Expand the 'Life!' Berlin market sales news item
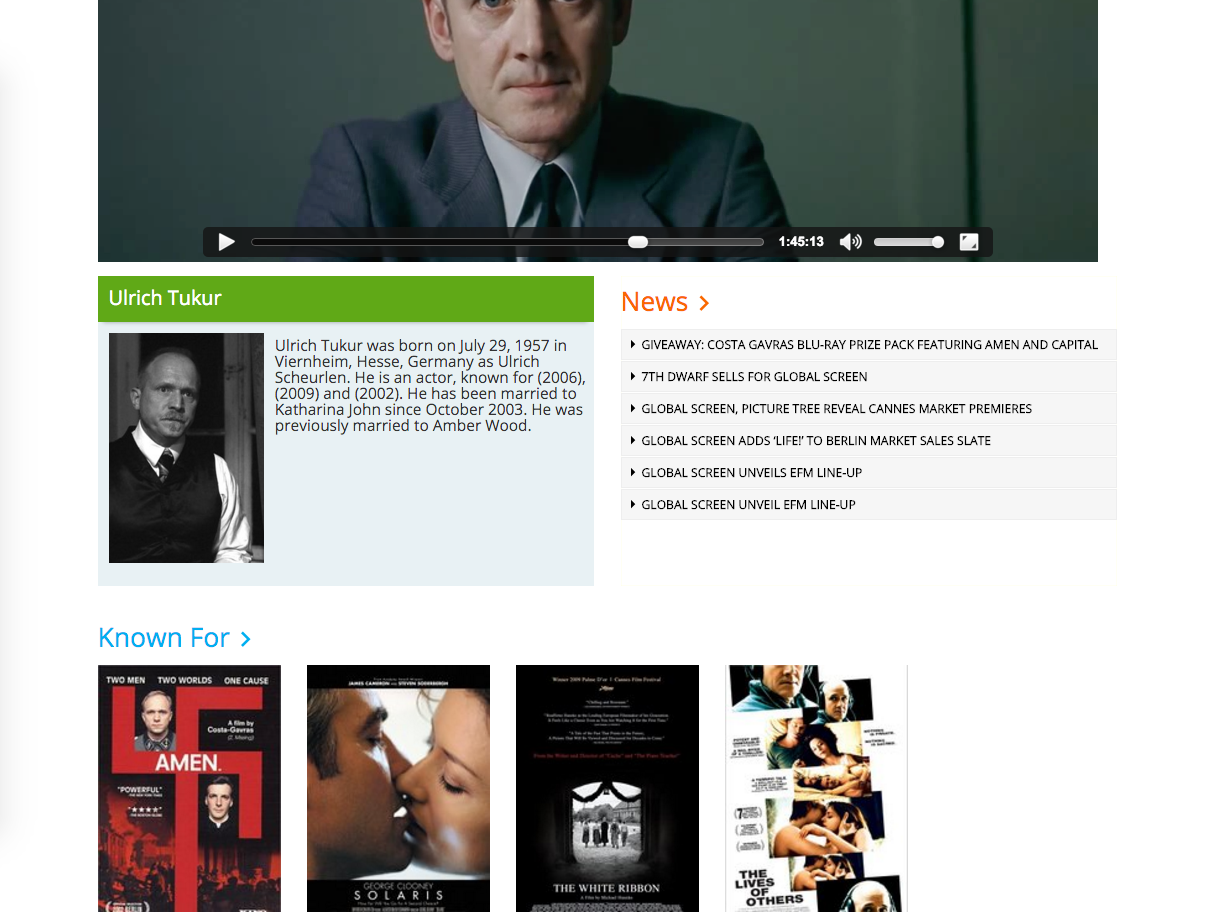1215x917 pixels. pos(868,440)
